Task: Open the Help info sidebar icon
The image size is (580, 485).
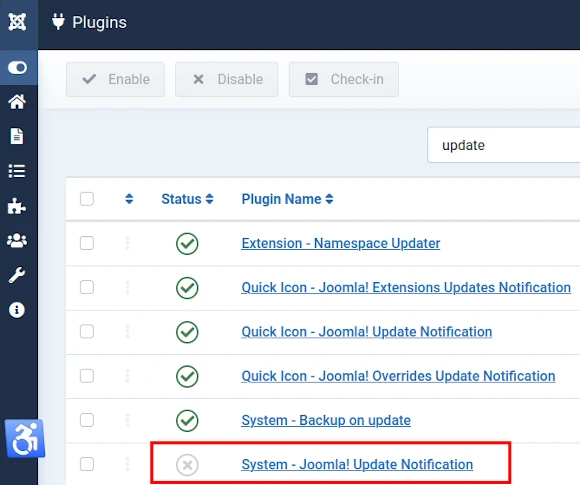Action: [x=17, y=310]
